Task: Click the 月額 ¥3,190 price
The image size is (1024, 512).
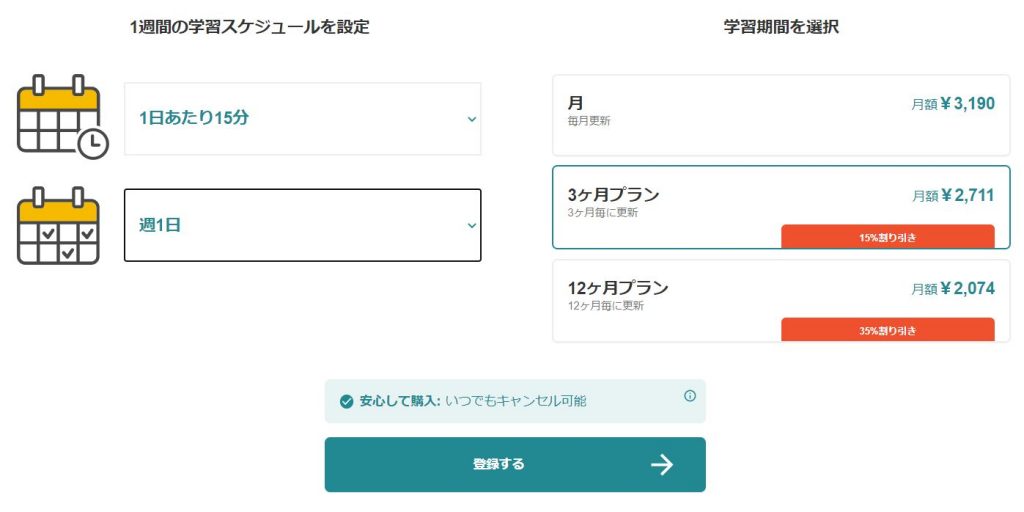Action: [953, 103]
